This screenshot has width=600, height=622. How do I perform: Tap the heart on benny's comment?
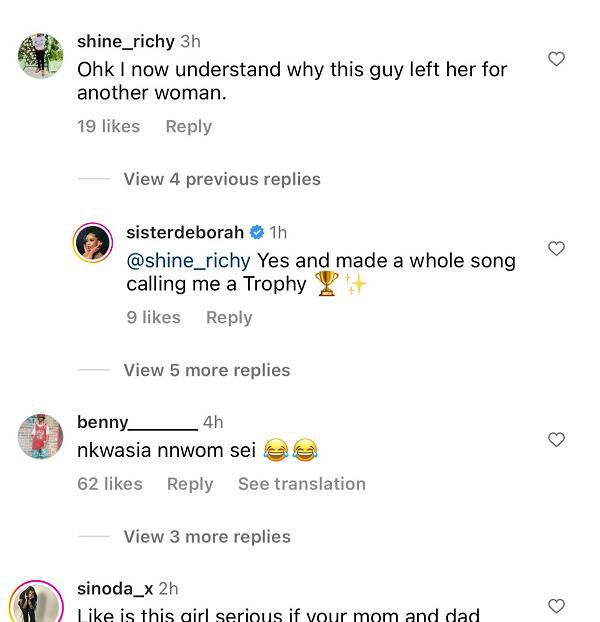(557, 439)
